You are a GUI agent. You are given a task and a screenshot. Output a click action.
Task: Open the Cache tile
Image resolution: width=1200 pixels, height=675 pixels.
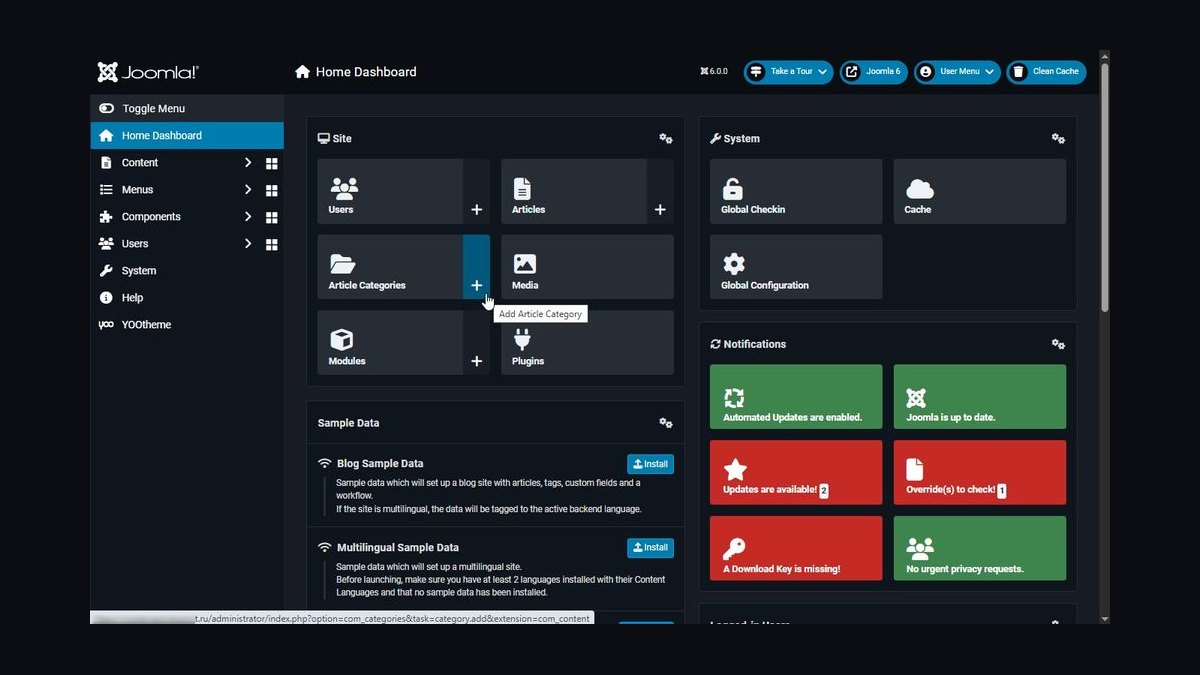point(979,191)
